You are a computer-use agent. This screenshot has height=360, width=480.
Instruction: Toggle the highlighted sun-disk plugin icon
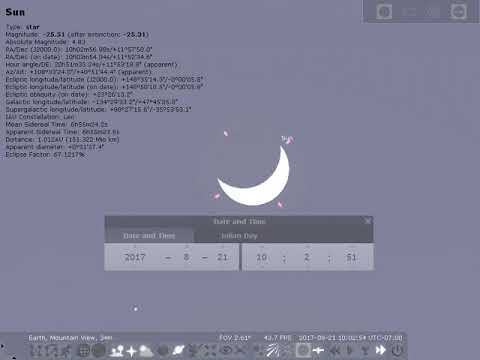tap(303, 350)
